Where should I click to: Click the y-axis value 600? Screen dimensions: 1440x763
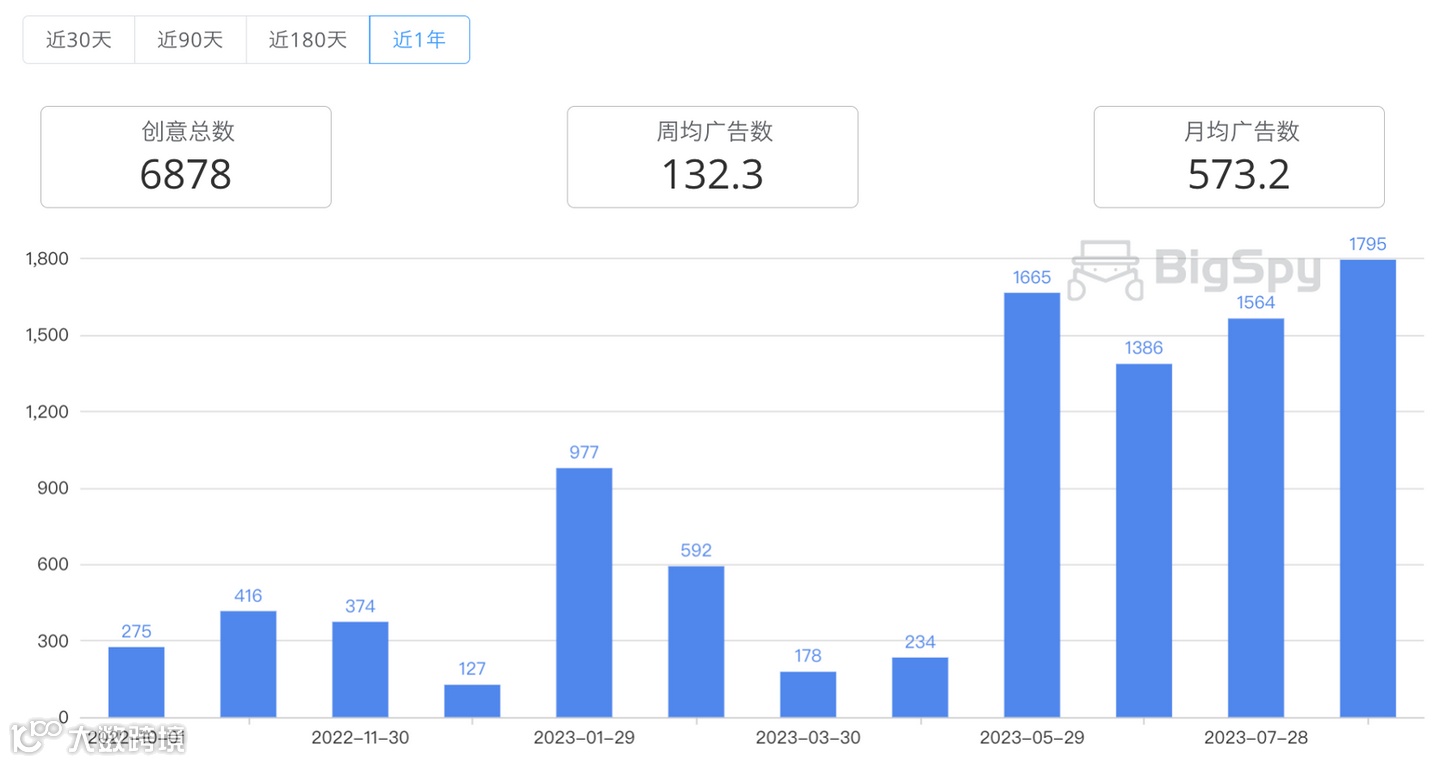pos(54,565)
